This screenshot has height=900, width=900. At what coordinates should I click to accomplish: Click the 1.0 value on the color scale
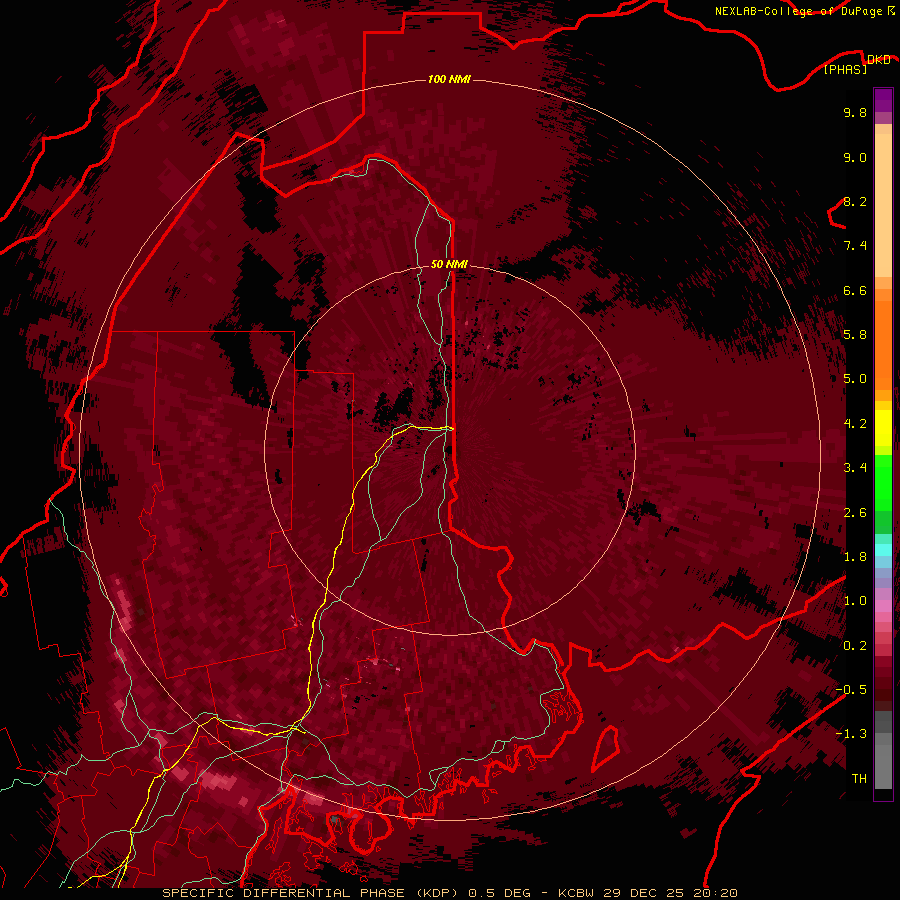(855, 601)
